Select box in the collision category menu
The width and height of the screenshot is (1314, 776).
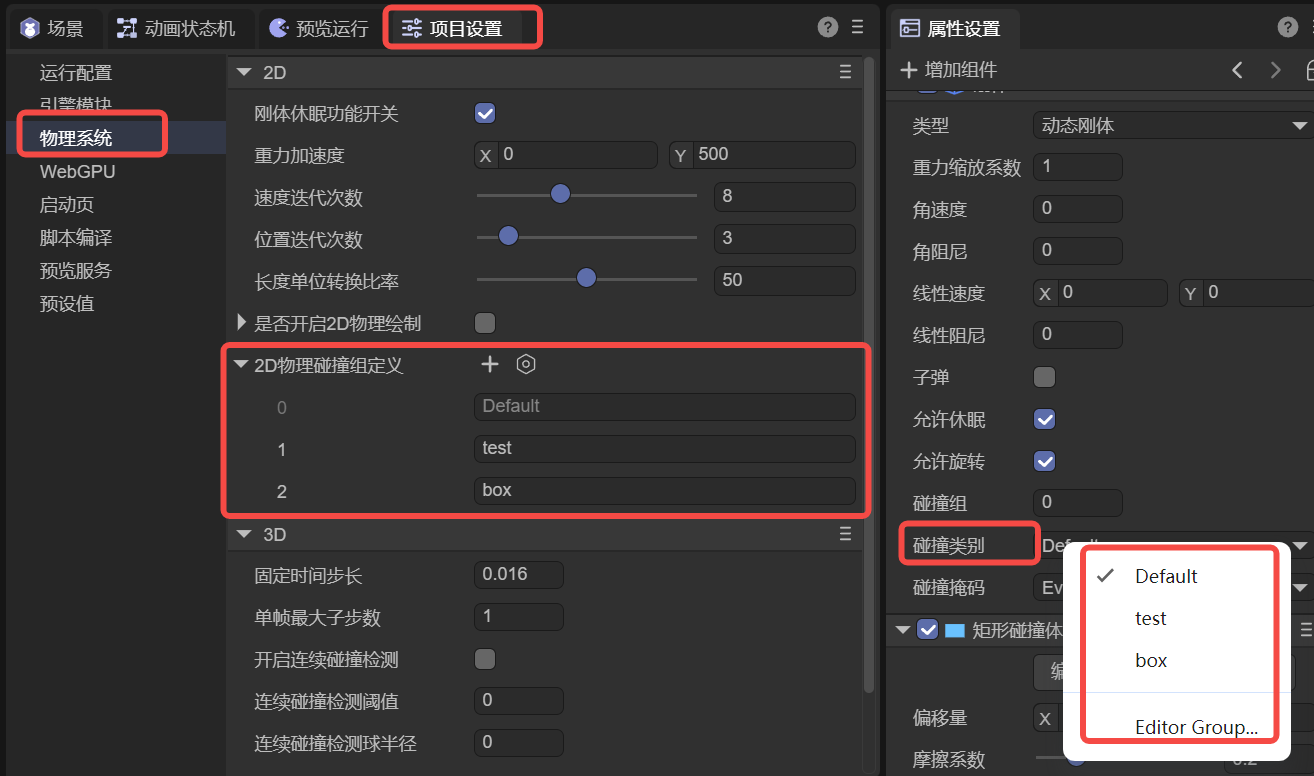1151,660
